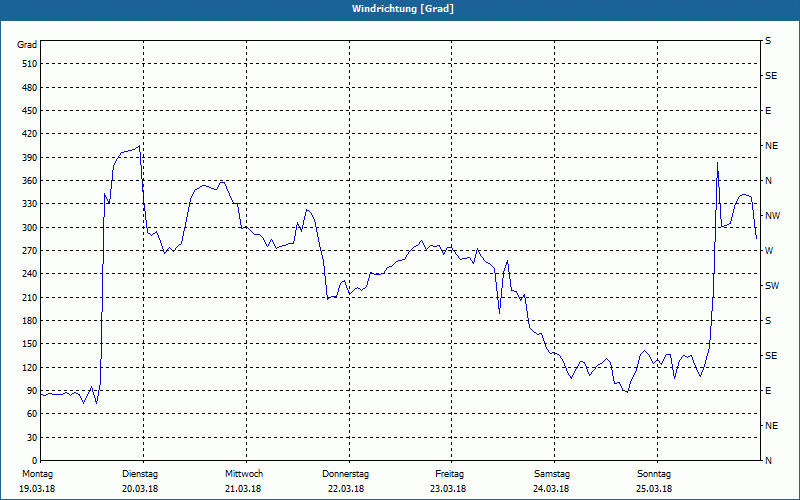Click the 510 value on the Grad axis
This screenshot has width=800, height=500.
click(x=30, y=64)
